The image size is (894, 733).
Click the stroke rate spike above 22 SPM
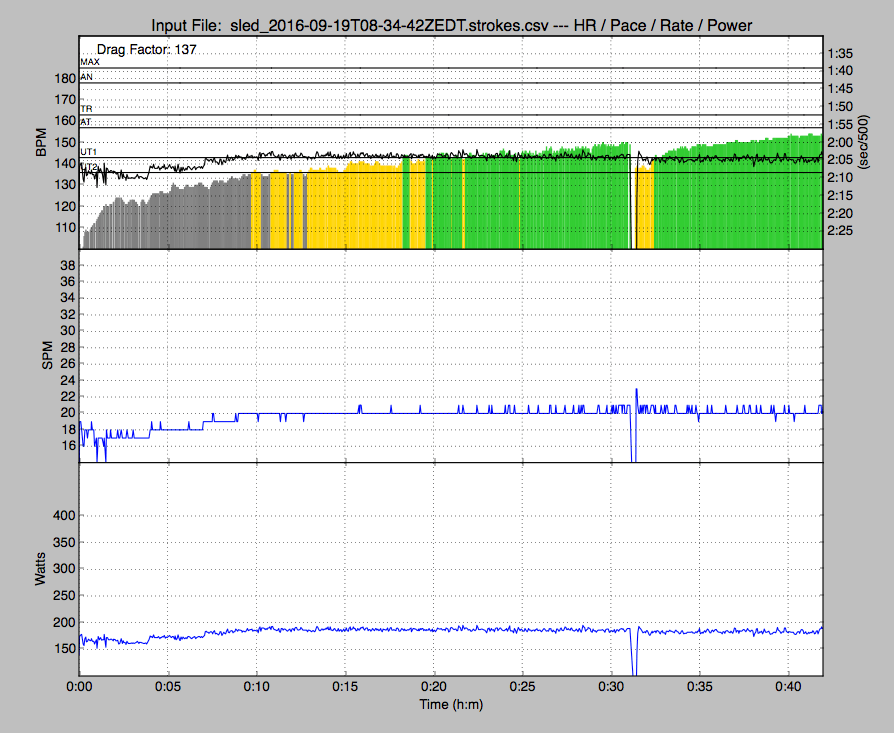pyautogui.click(x=636, y=392)
